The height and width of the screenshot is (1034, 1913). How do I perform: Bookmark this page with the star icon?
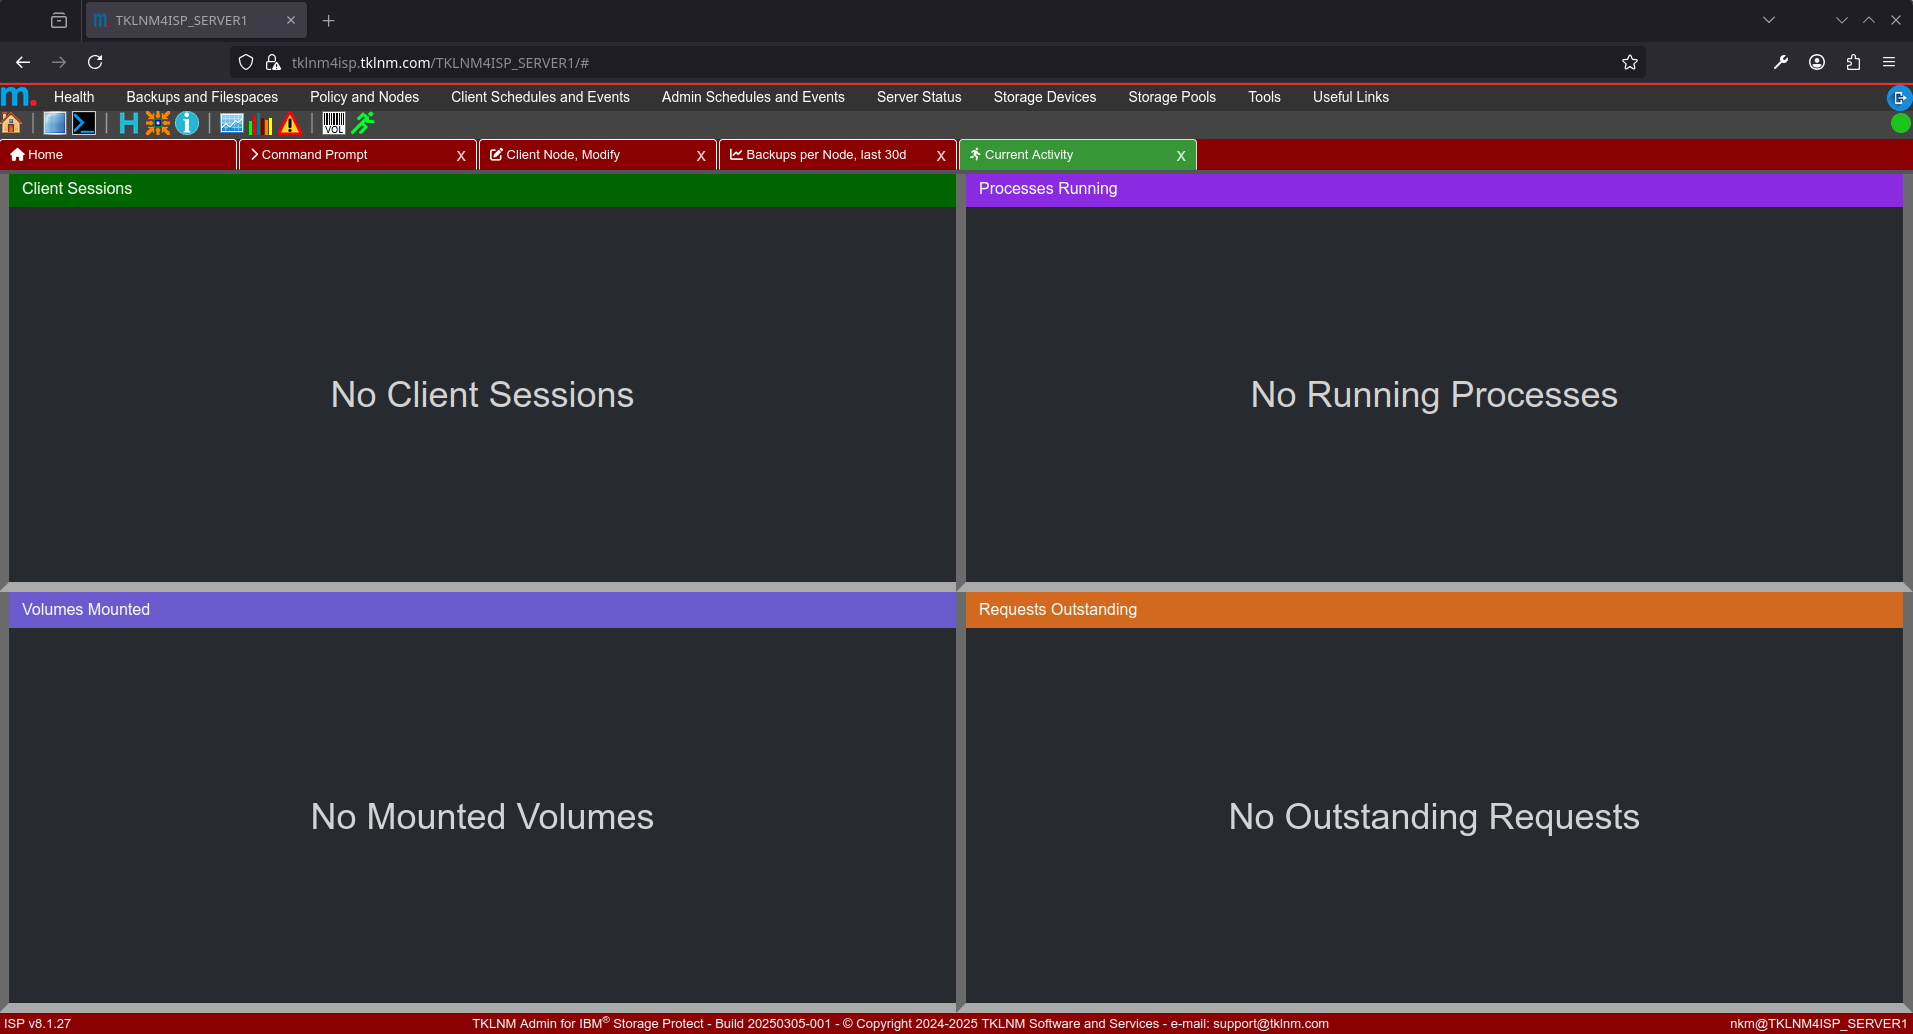tap(1629, 62)
